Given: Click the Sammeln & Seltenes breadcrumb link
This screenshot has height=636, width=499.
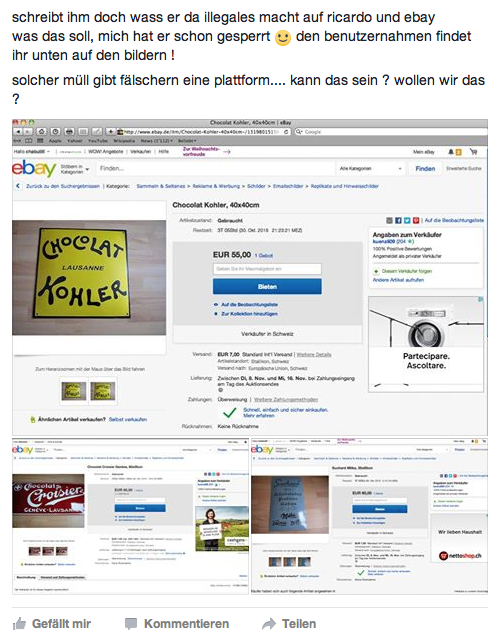Looking at the screenshot, I should (x=161, y=186).
